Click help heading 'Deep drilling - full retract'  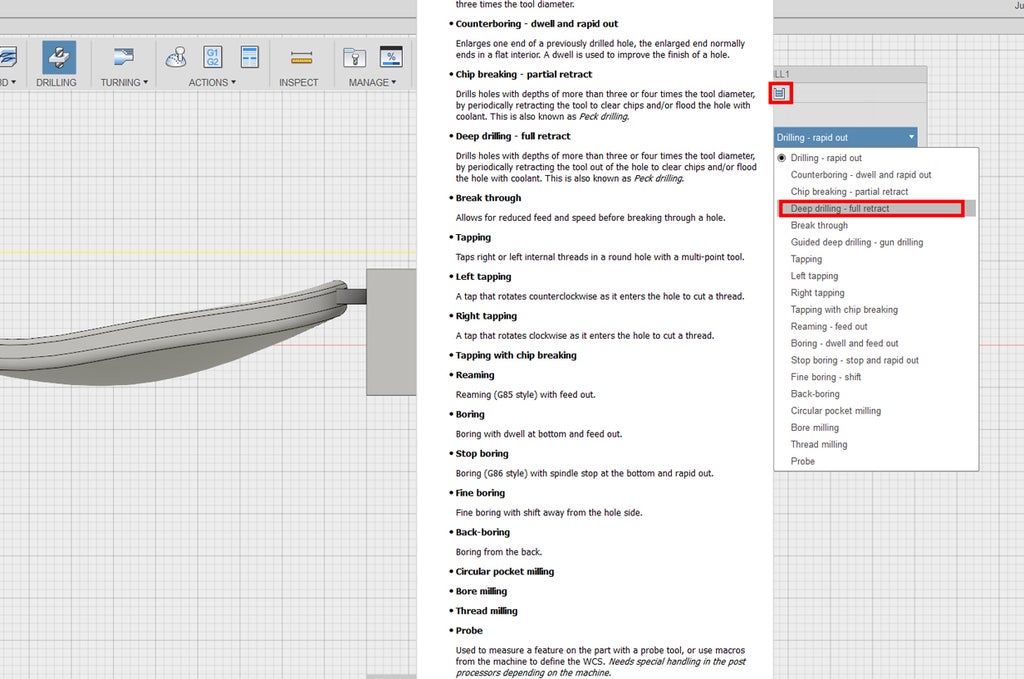click(x=513, y=136)
